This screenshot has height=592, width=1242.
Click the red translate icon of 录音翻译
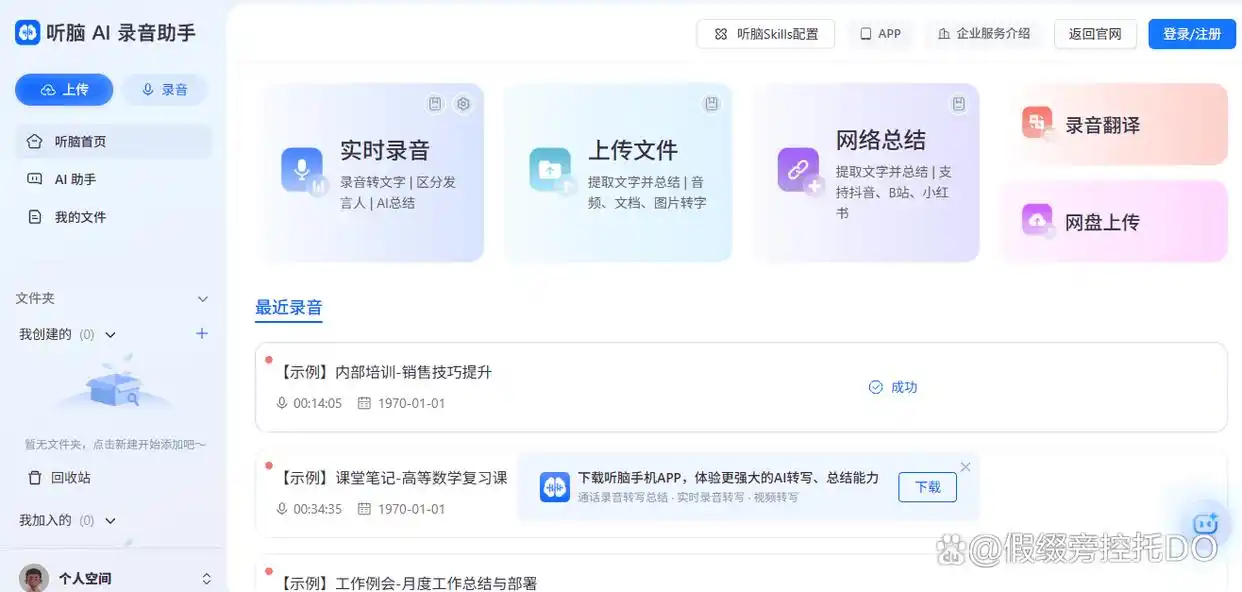(x=1038, y=123)
